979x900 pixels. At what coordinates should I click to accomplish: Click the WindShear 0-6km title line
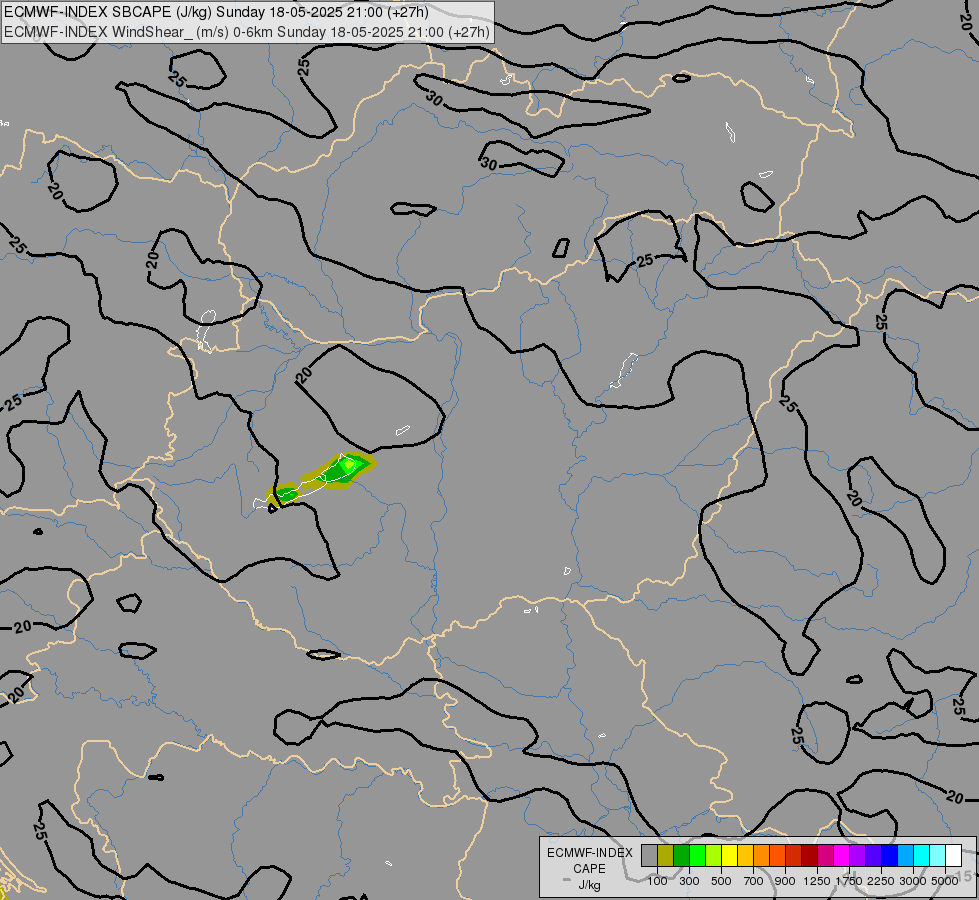pyautogui.click(x=247, y=32)
